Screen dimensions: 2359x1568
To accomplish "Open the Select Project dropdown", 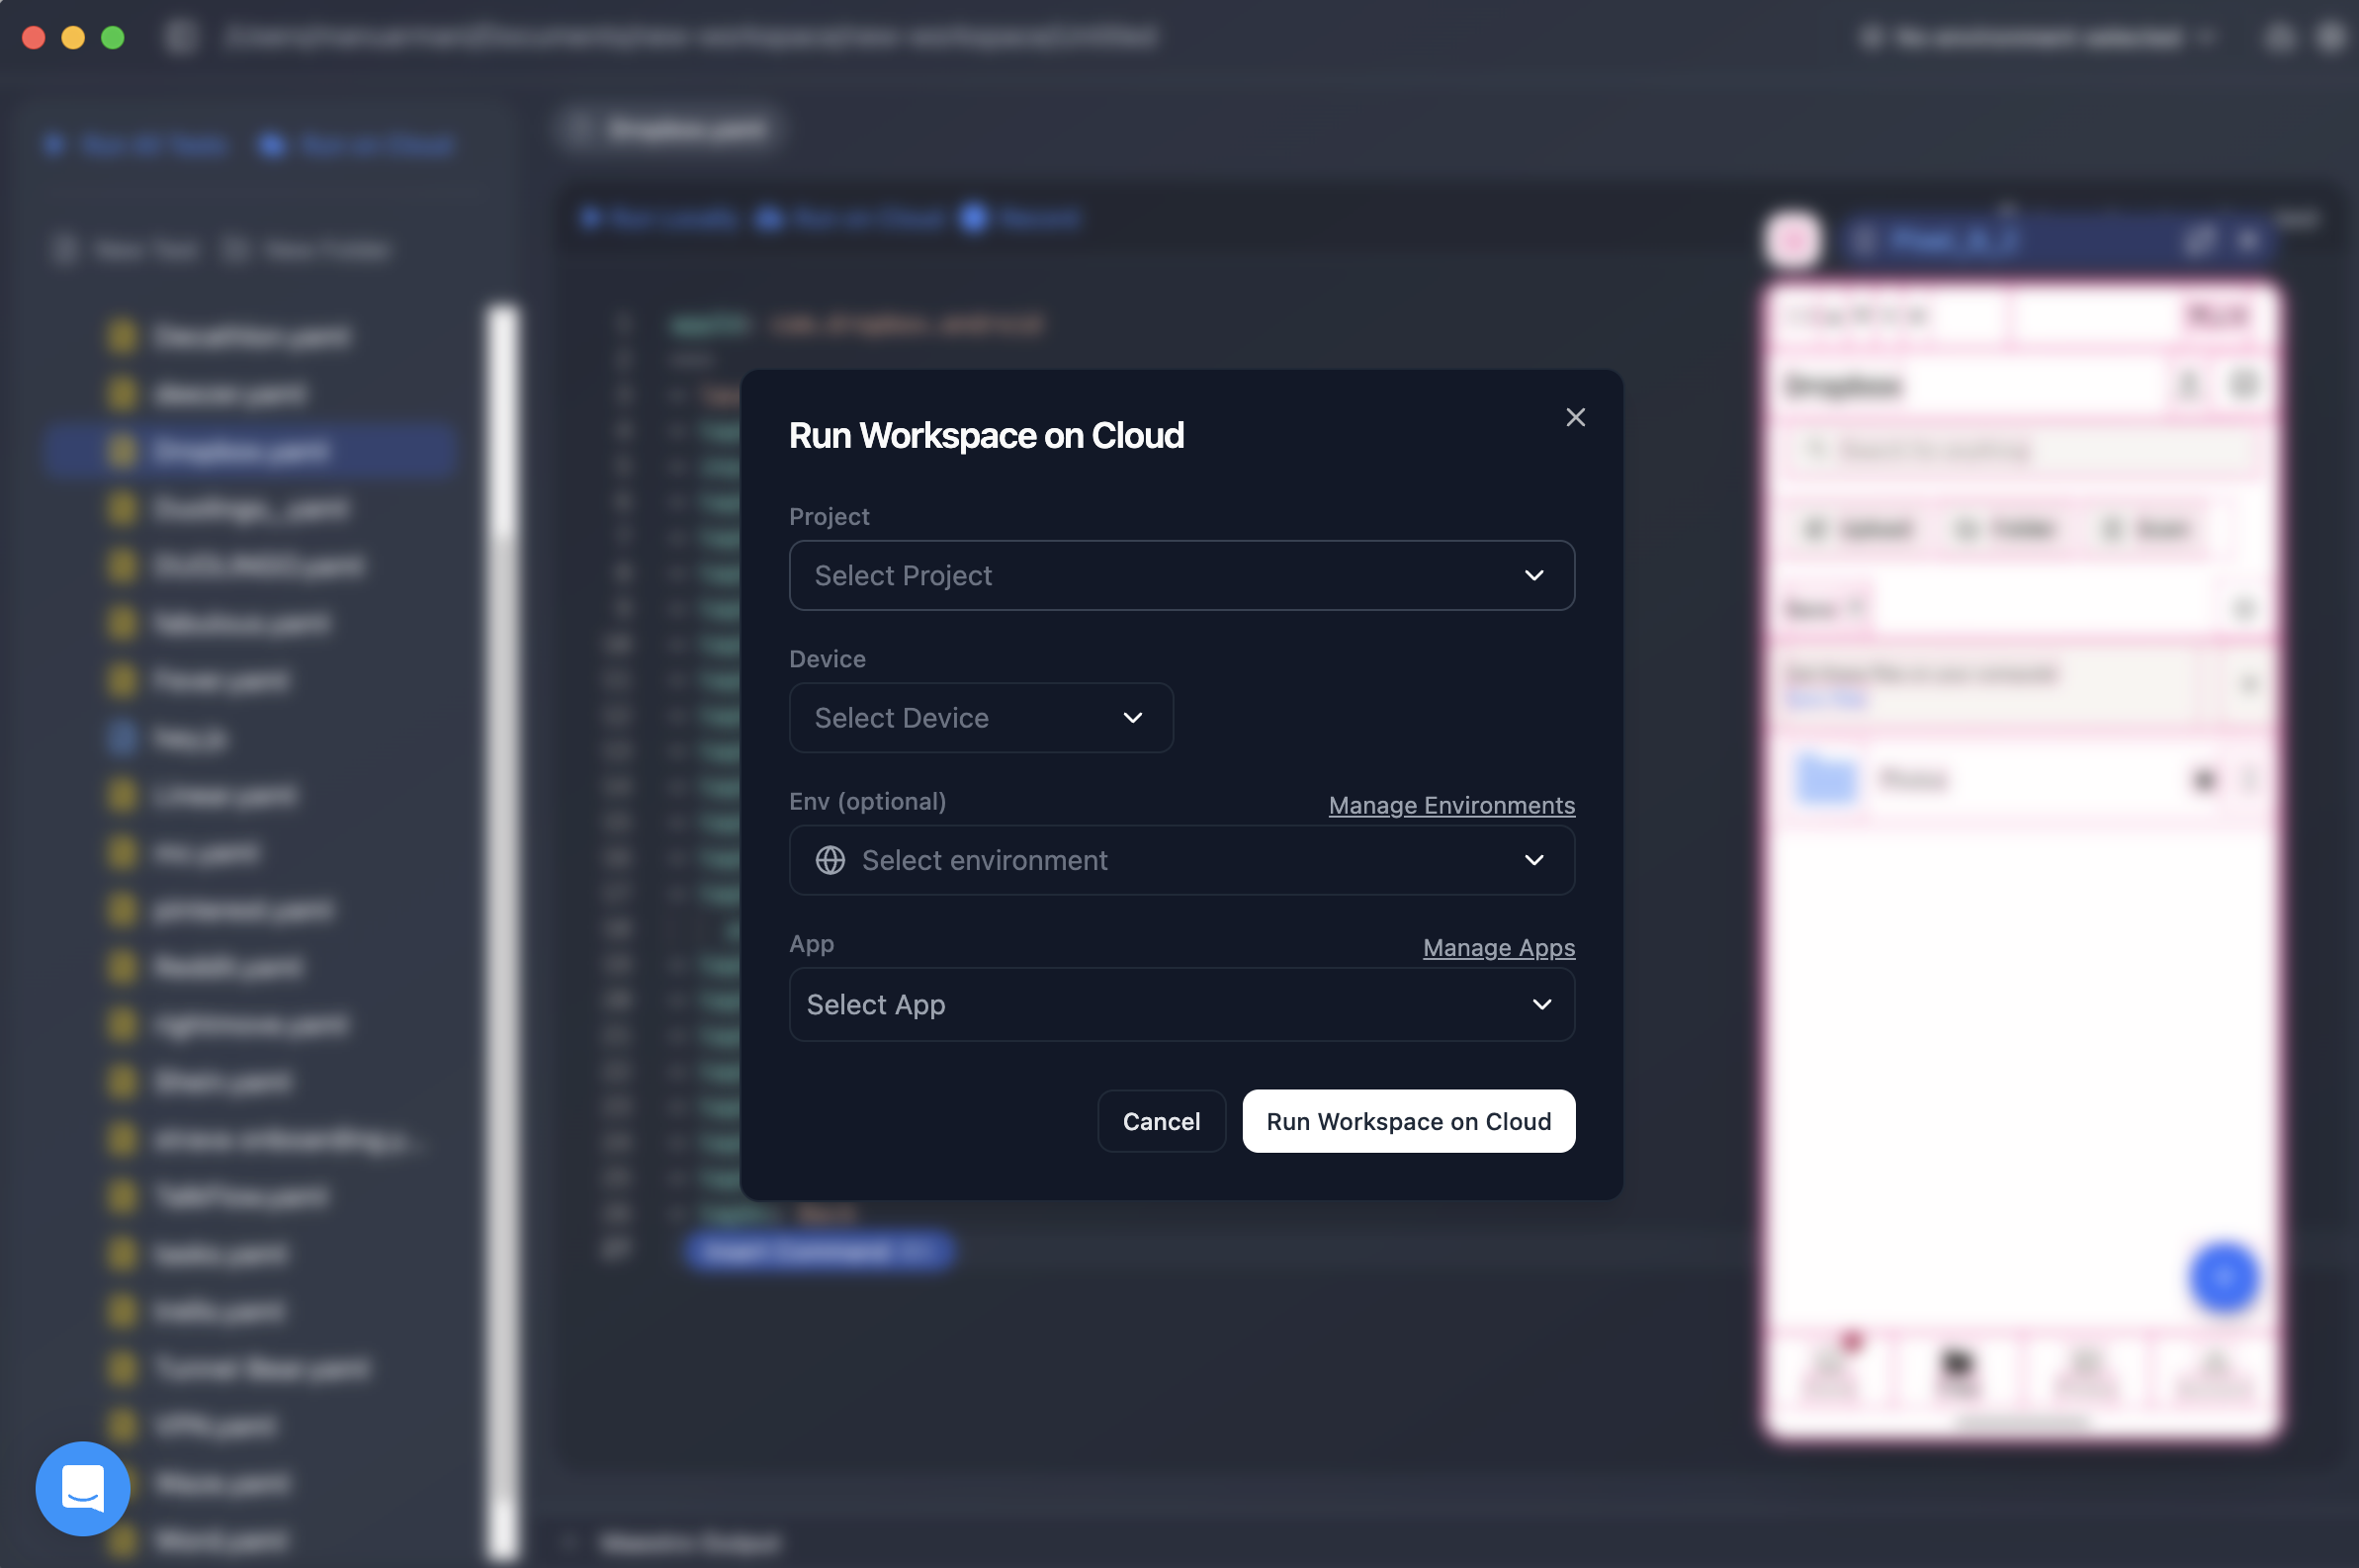I will [1181, 576].
